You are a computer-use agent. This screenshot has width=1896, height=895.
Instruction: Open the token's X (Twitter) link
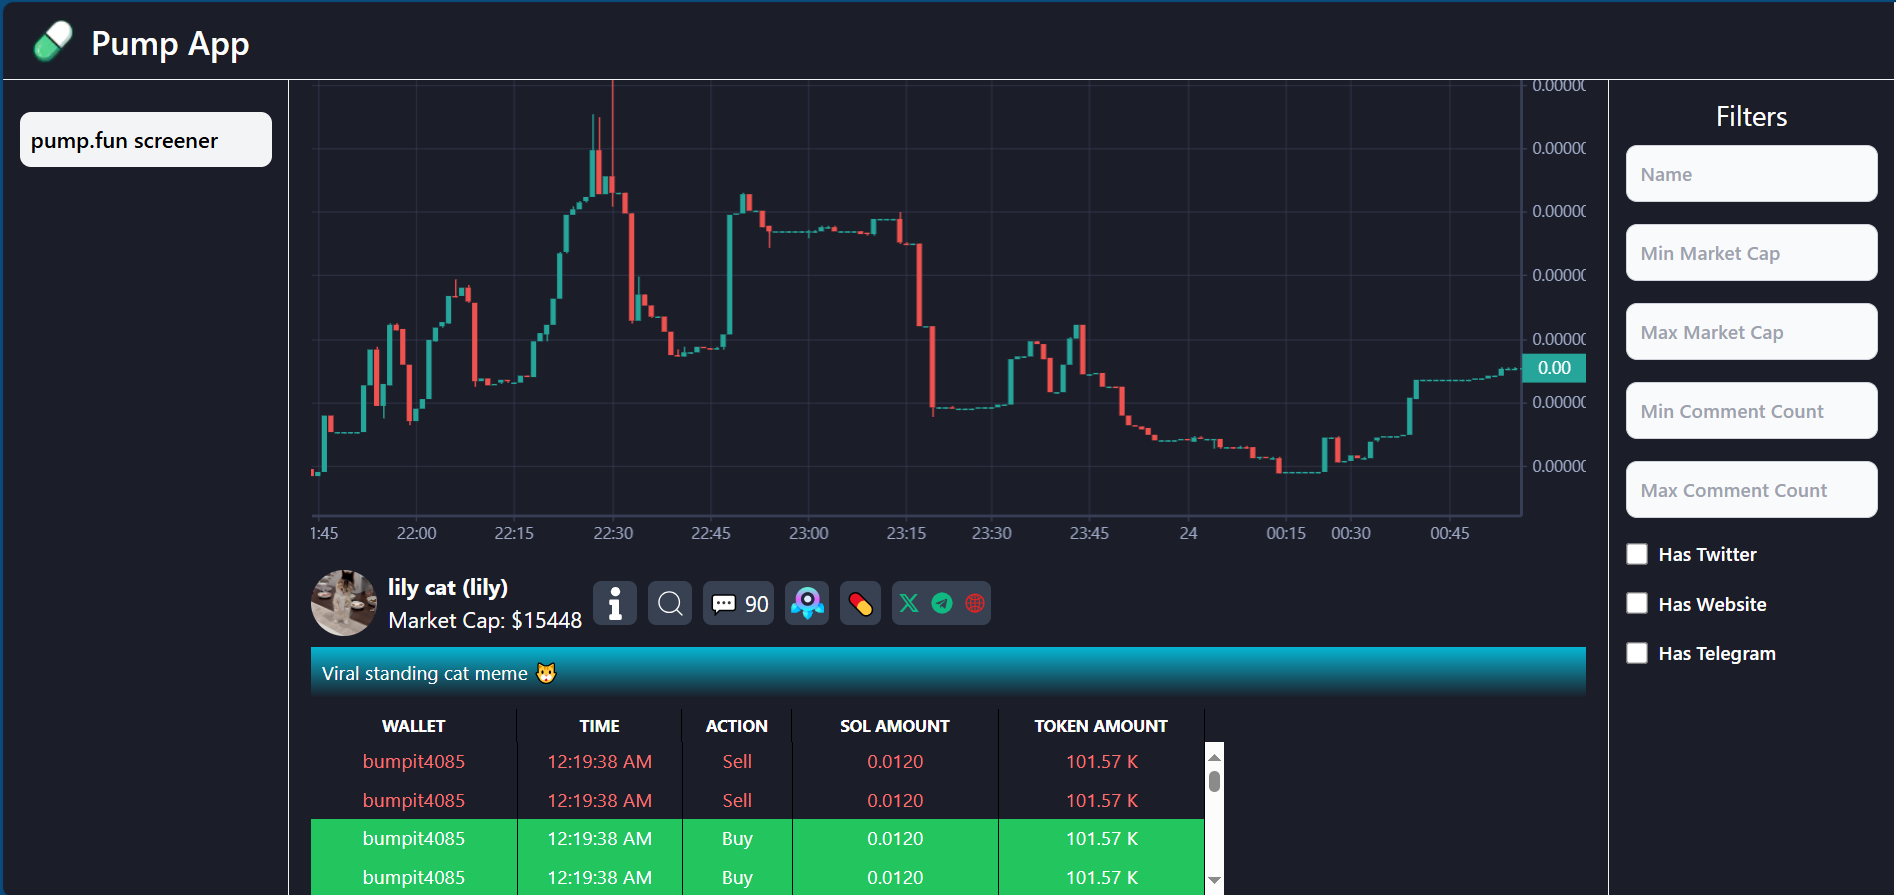coord(909,603)
